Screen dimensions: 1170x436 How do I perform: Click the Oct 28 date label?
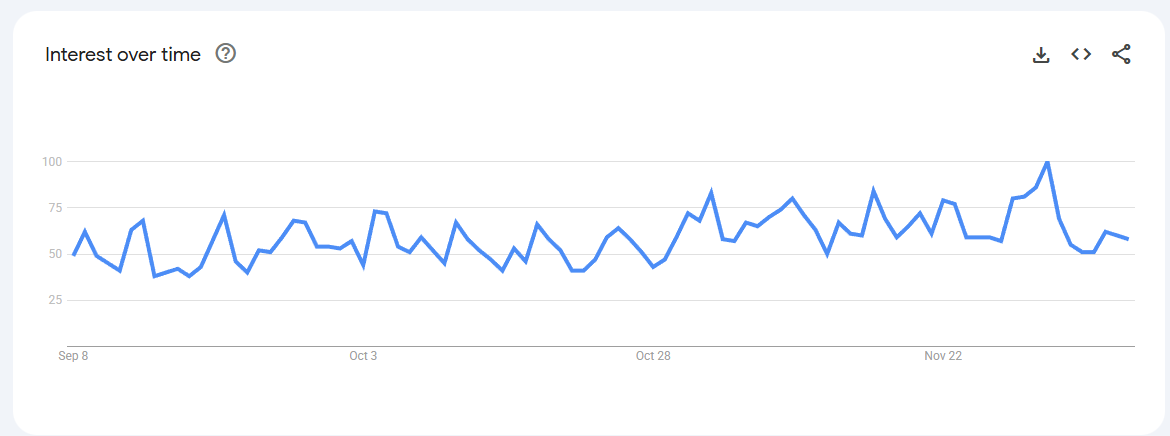pyautogui.click(x=653, y=356)
